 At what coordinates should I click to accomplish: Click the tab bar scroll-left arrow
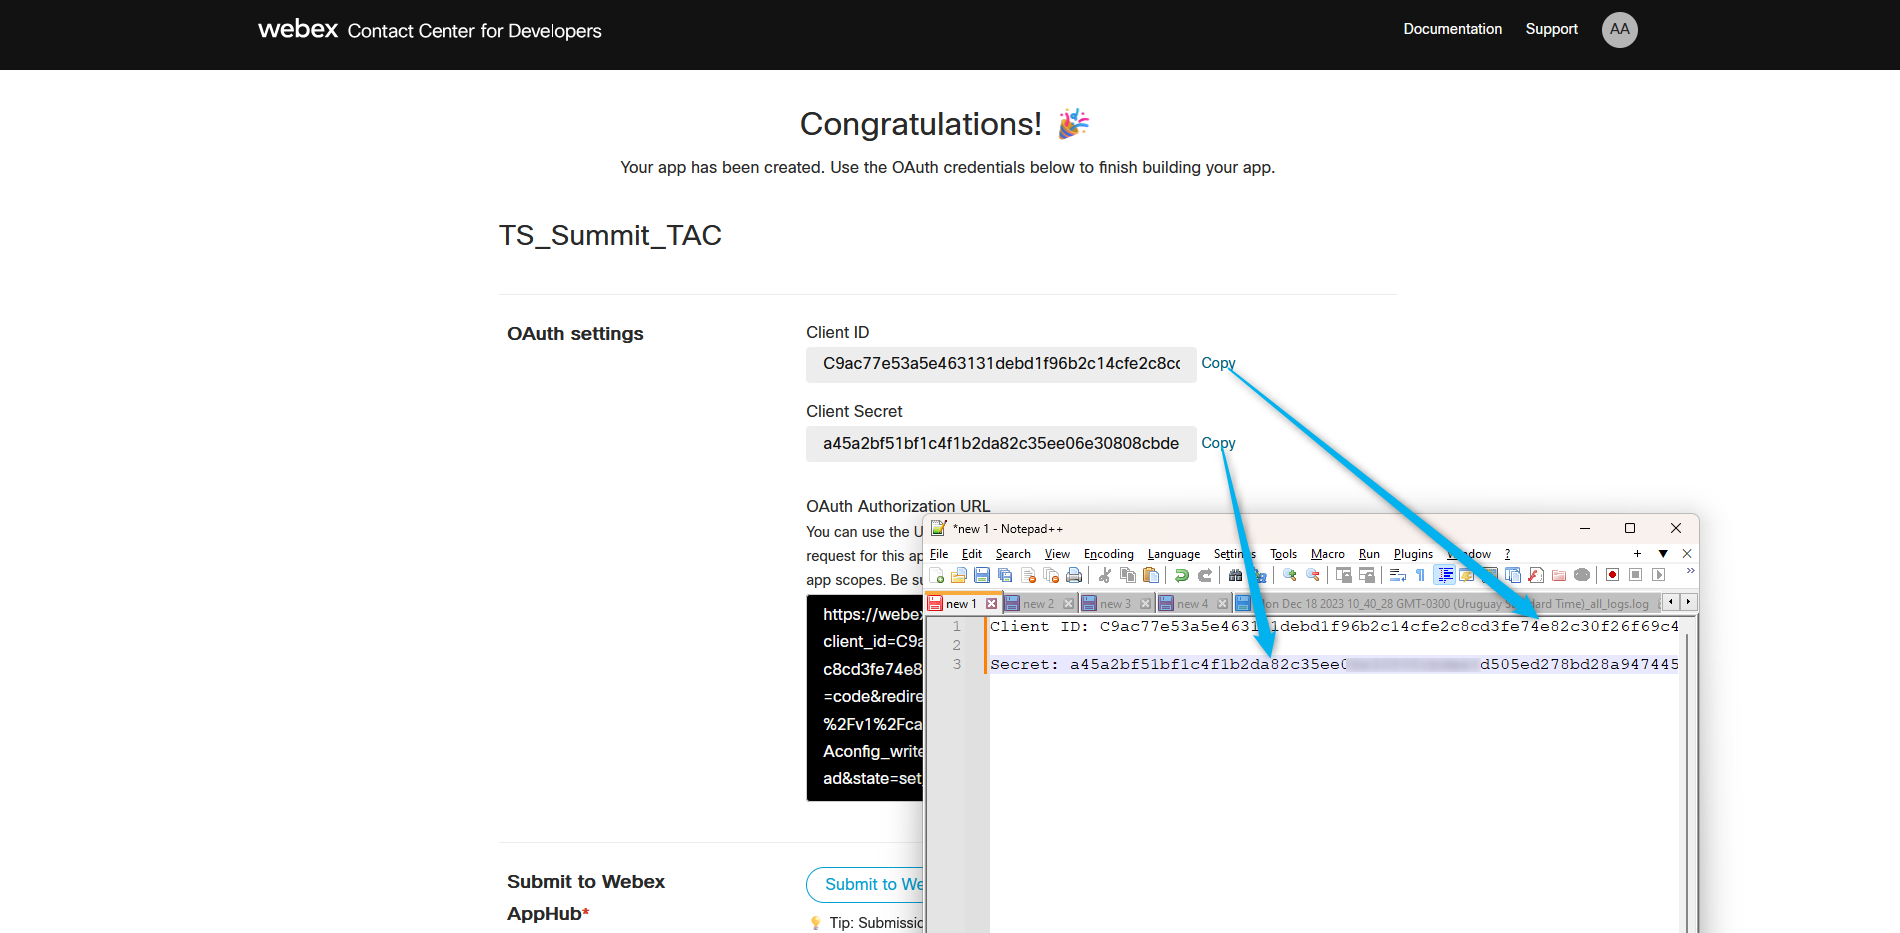tap(1671, 602)
